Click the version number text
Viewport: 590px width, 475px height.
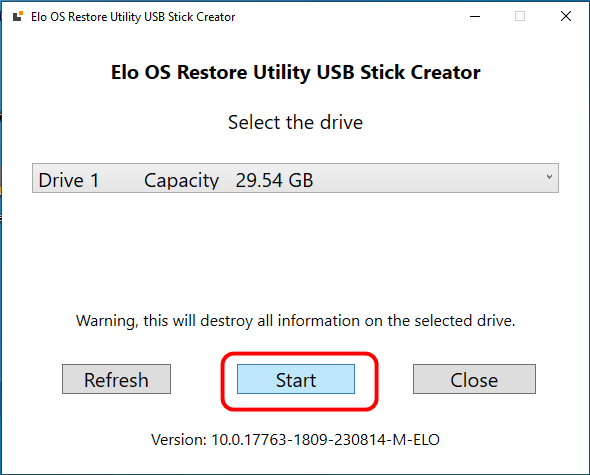click(x=295, y=439)
